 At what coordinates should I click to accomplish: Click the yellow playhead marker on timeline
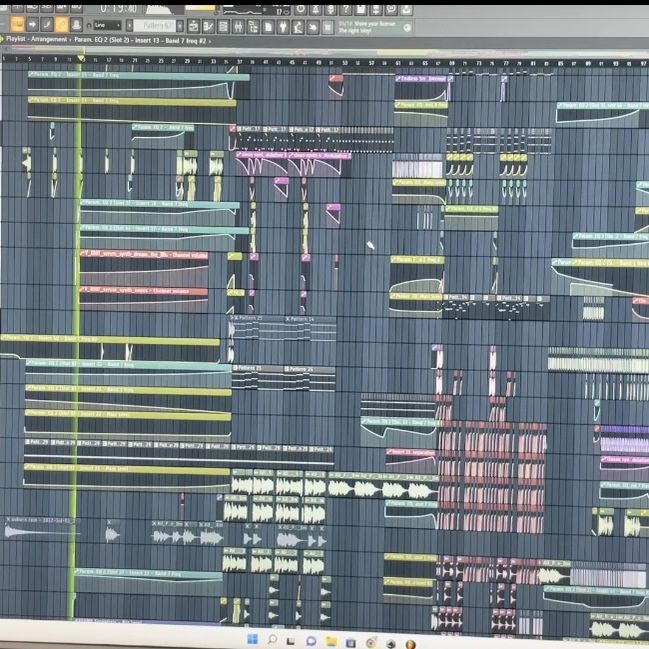pyautogui.click(x=81, y=59)
